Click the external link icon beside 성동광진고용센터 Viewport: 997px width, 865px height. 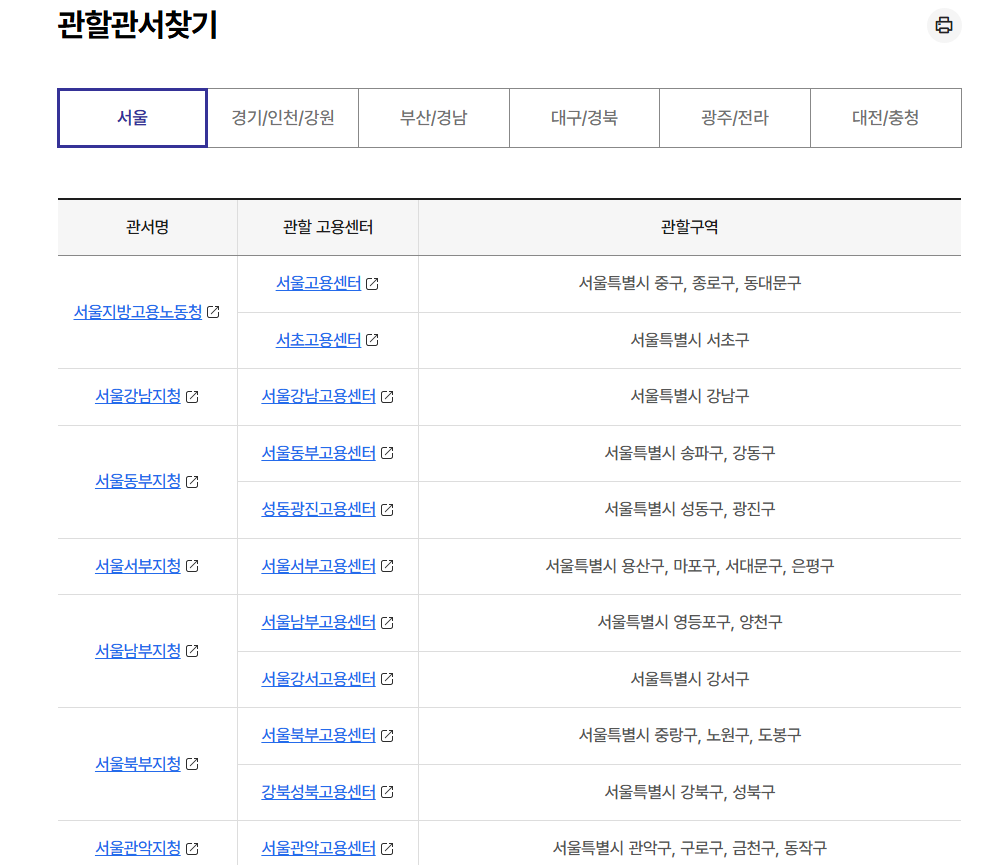click(x=386, y=510)
